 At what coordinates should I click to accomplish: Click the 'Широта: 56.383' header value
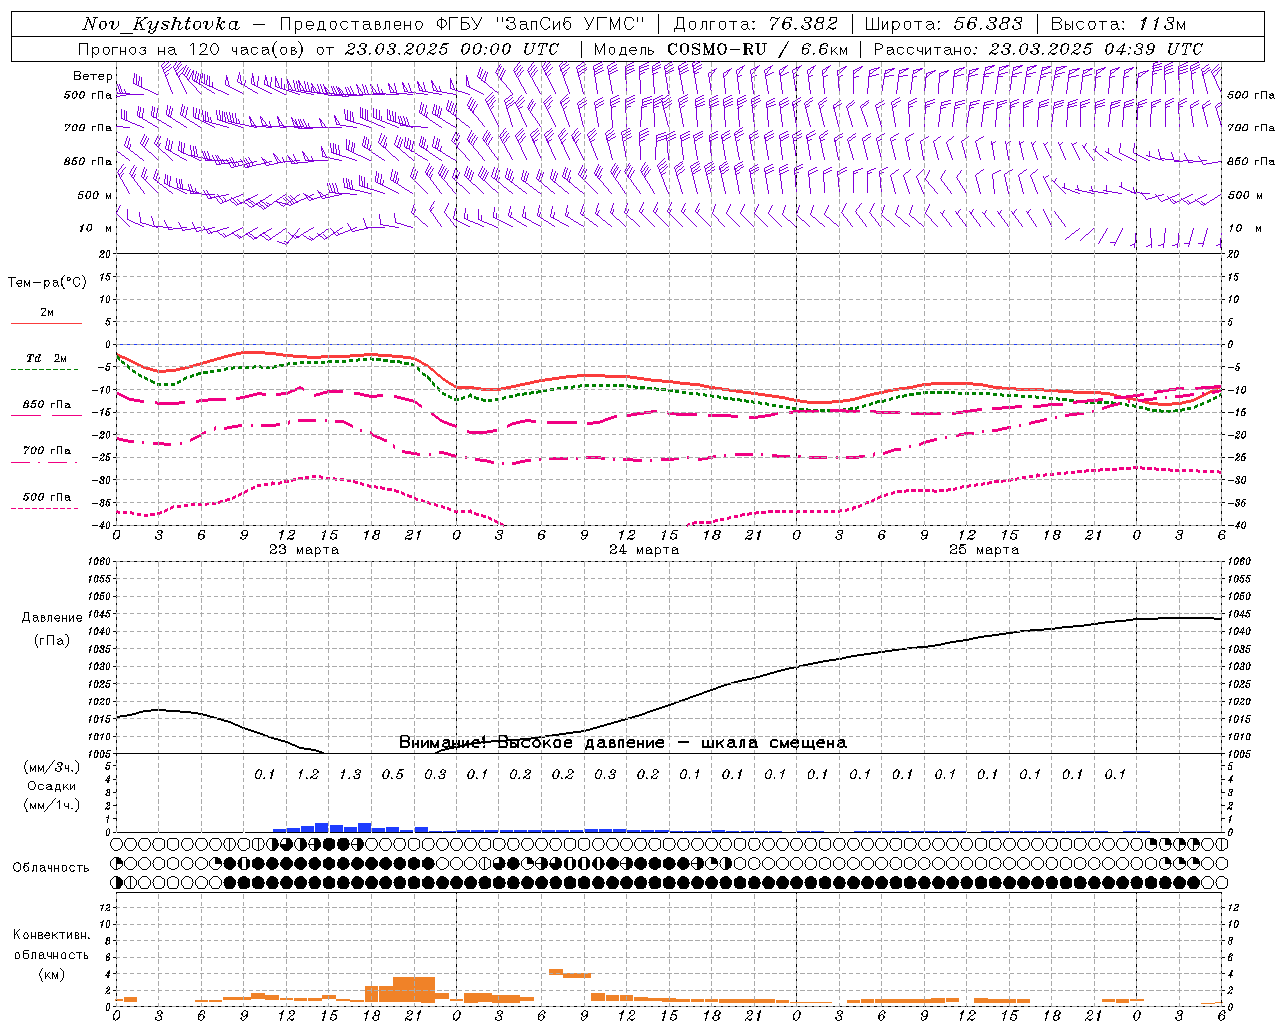(944, 24)
